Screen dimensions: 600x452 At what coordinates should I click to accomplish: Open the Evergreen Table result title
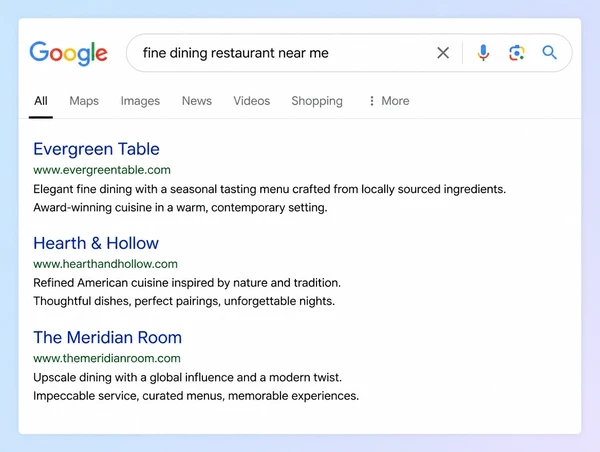coord(96,149)
